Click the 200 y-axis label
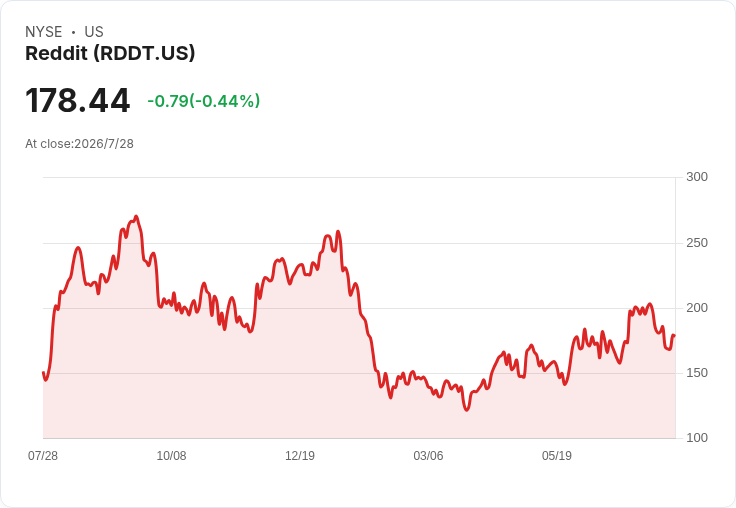Viewport: 736px width, 508px height. pos(697,308)
